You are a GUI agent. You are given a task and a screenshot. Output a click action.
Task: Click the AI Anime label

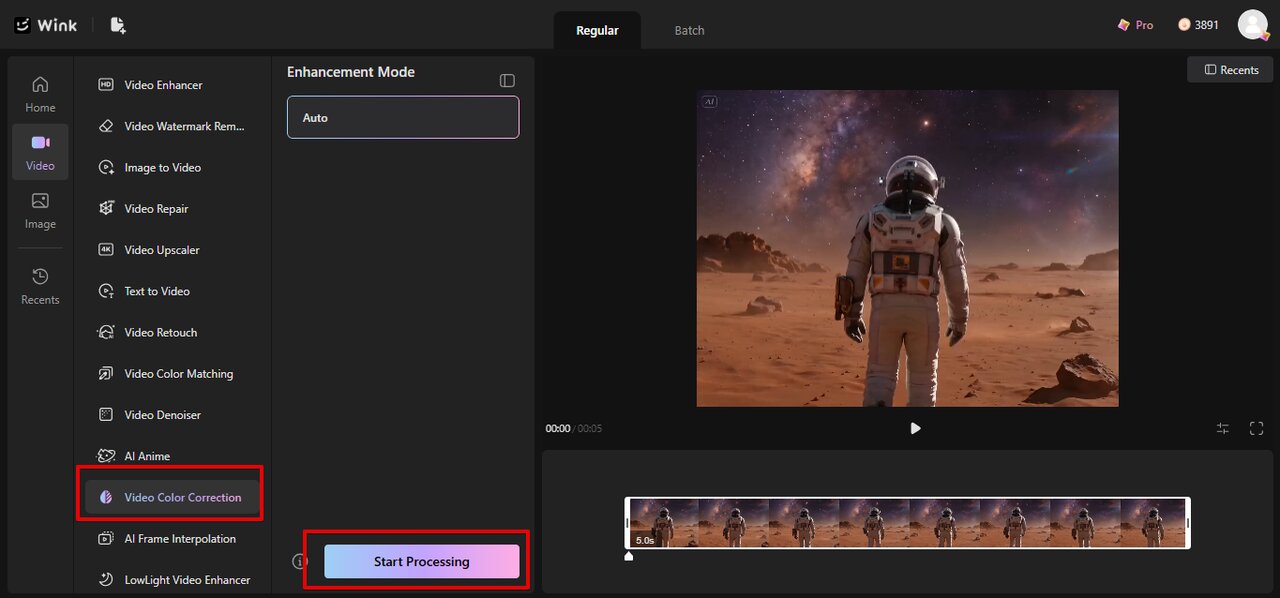pos(147,456)
